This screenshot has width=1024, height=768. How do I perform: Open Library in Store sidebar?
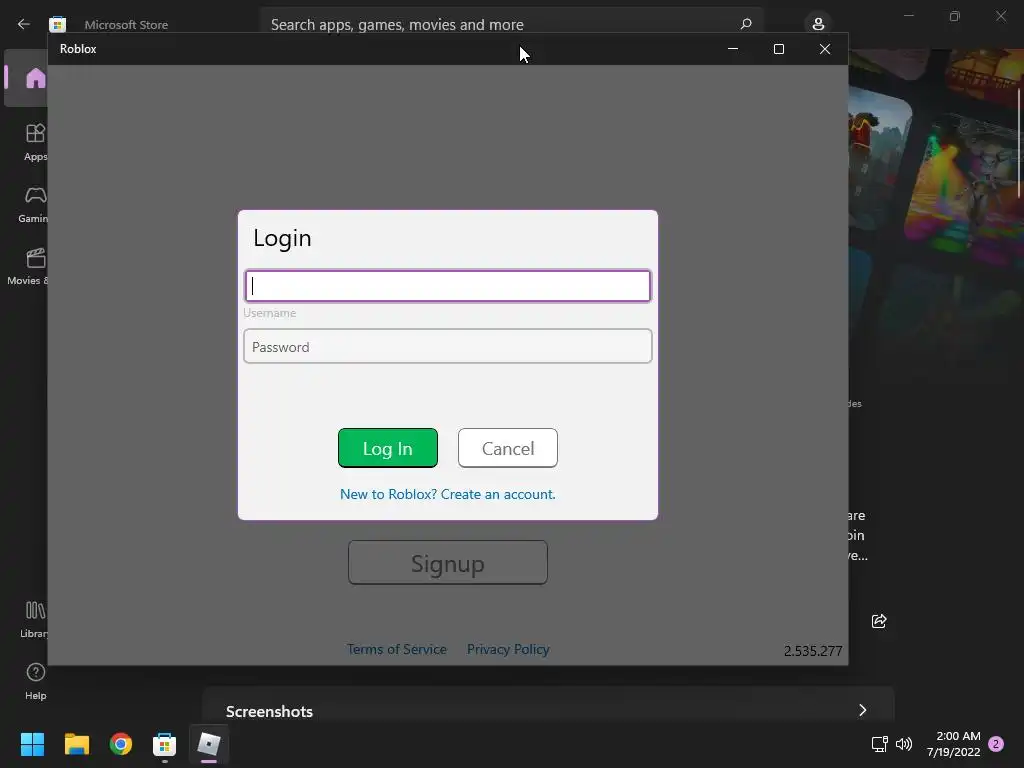(34, 619)
